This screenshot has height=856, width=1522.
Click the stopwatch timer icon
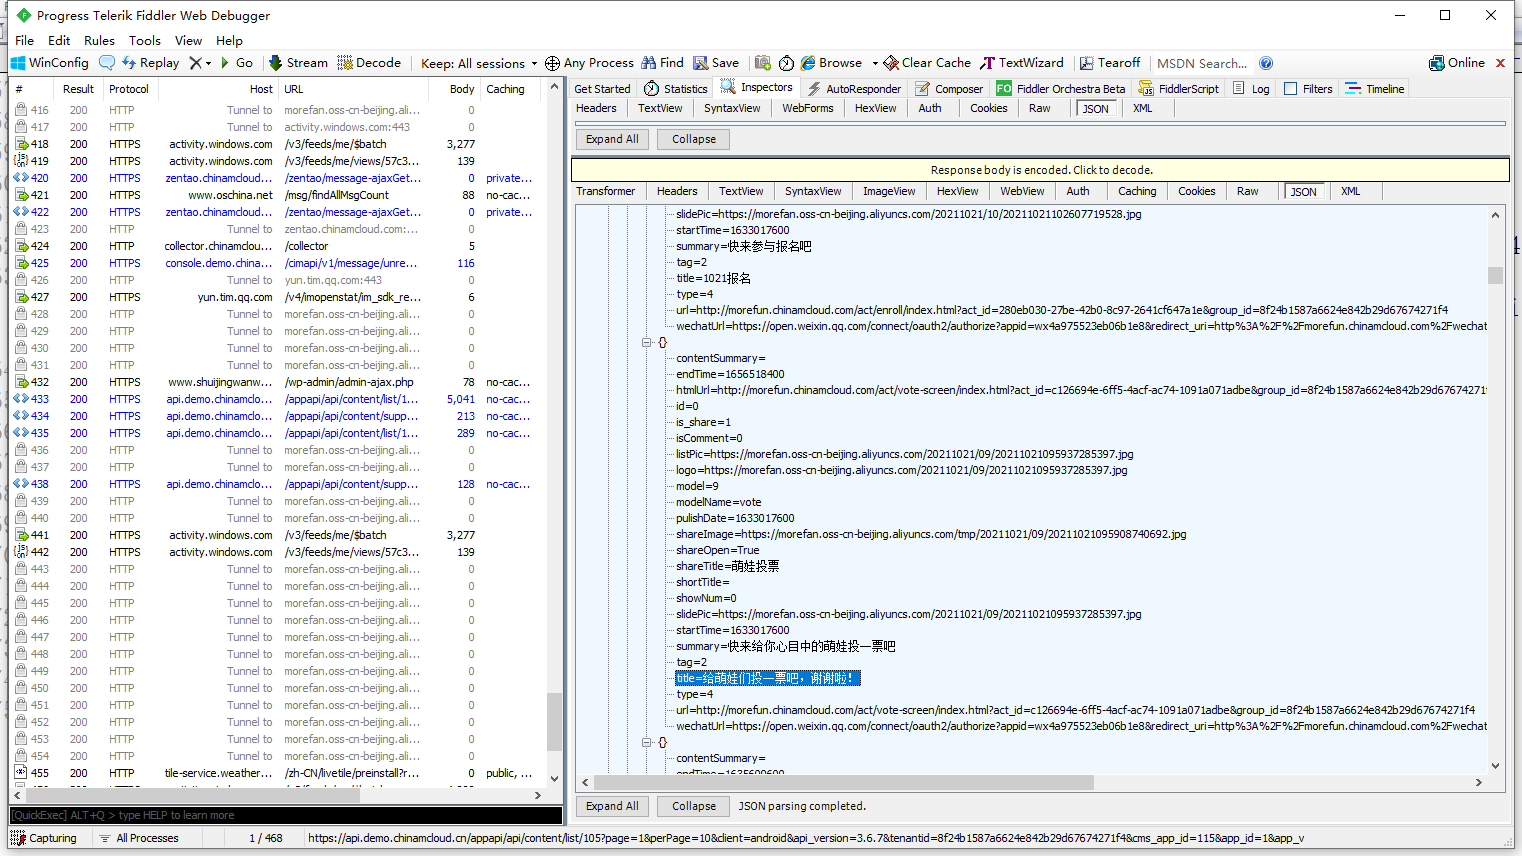tap(786, 63)
